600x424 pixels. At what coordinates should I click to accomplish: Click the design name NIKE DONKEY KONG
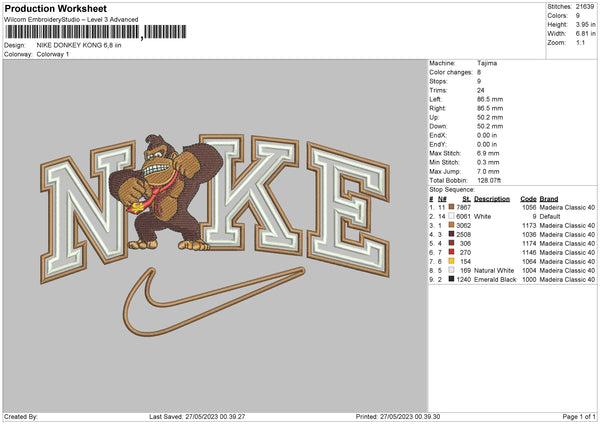point(79,45)
